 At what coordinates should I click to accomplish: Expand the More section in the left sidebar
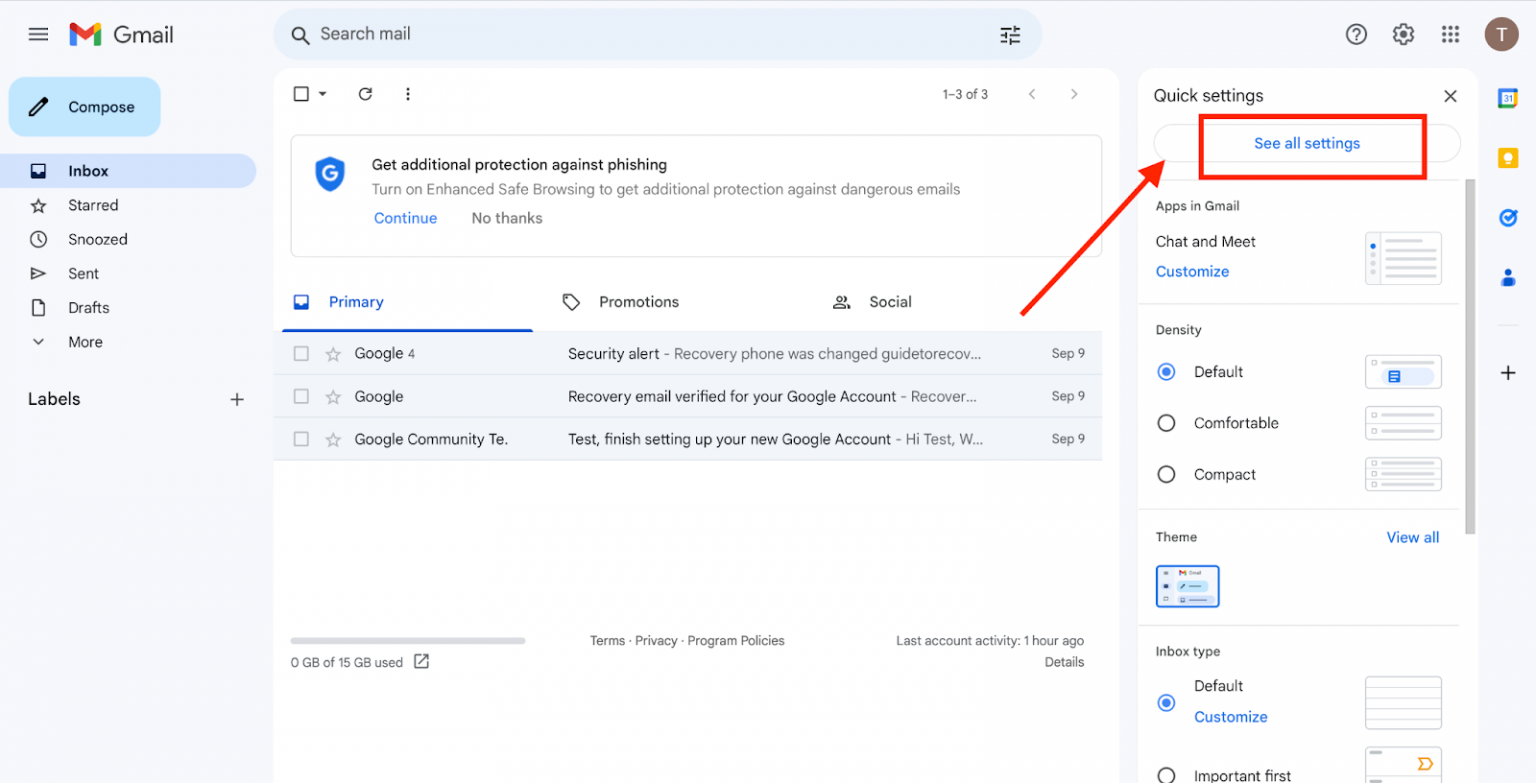pyautogui.click(x=85, y=341)
